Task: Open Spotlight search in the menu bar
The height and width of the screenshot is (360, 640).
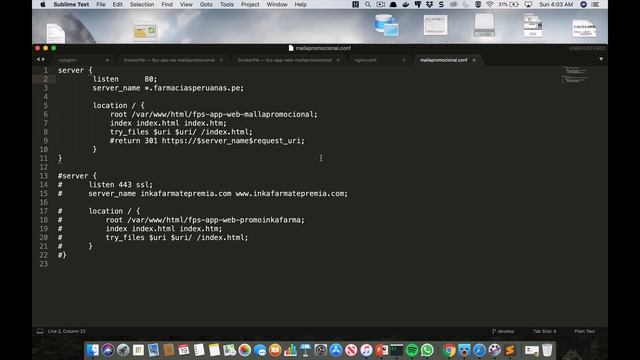Action: click(368, 4)
